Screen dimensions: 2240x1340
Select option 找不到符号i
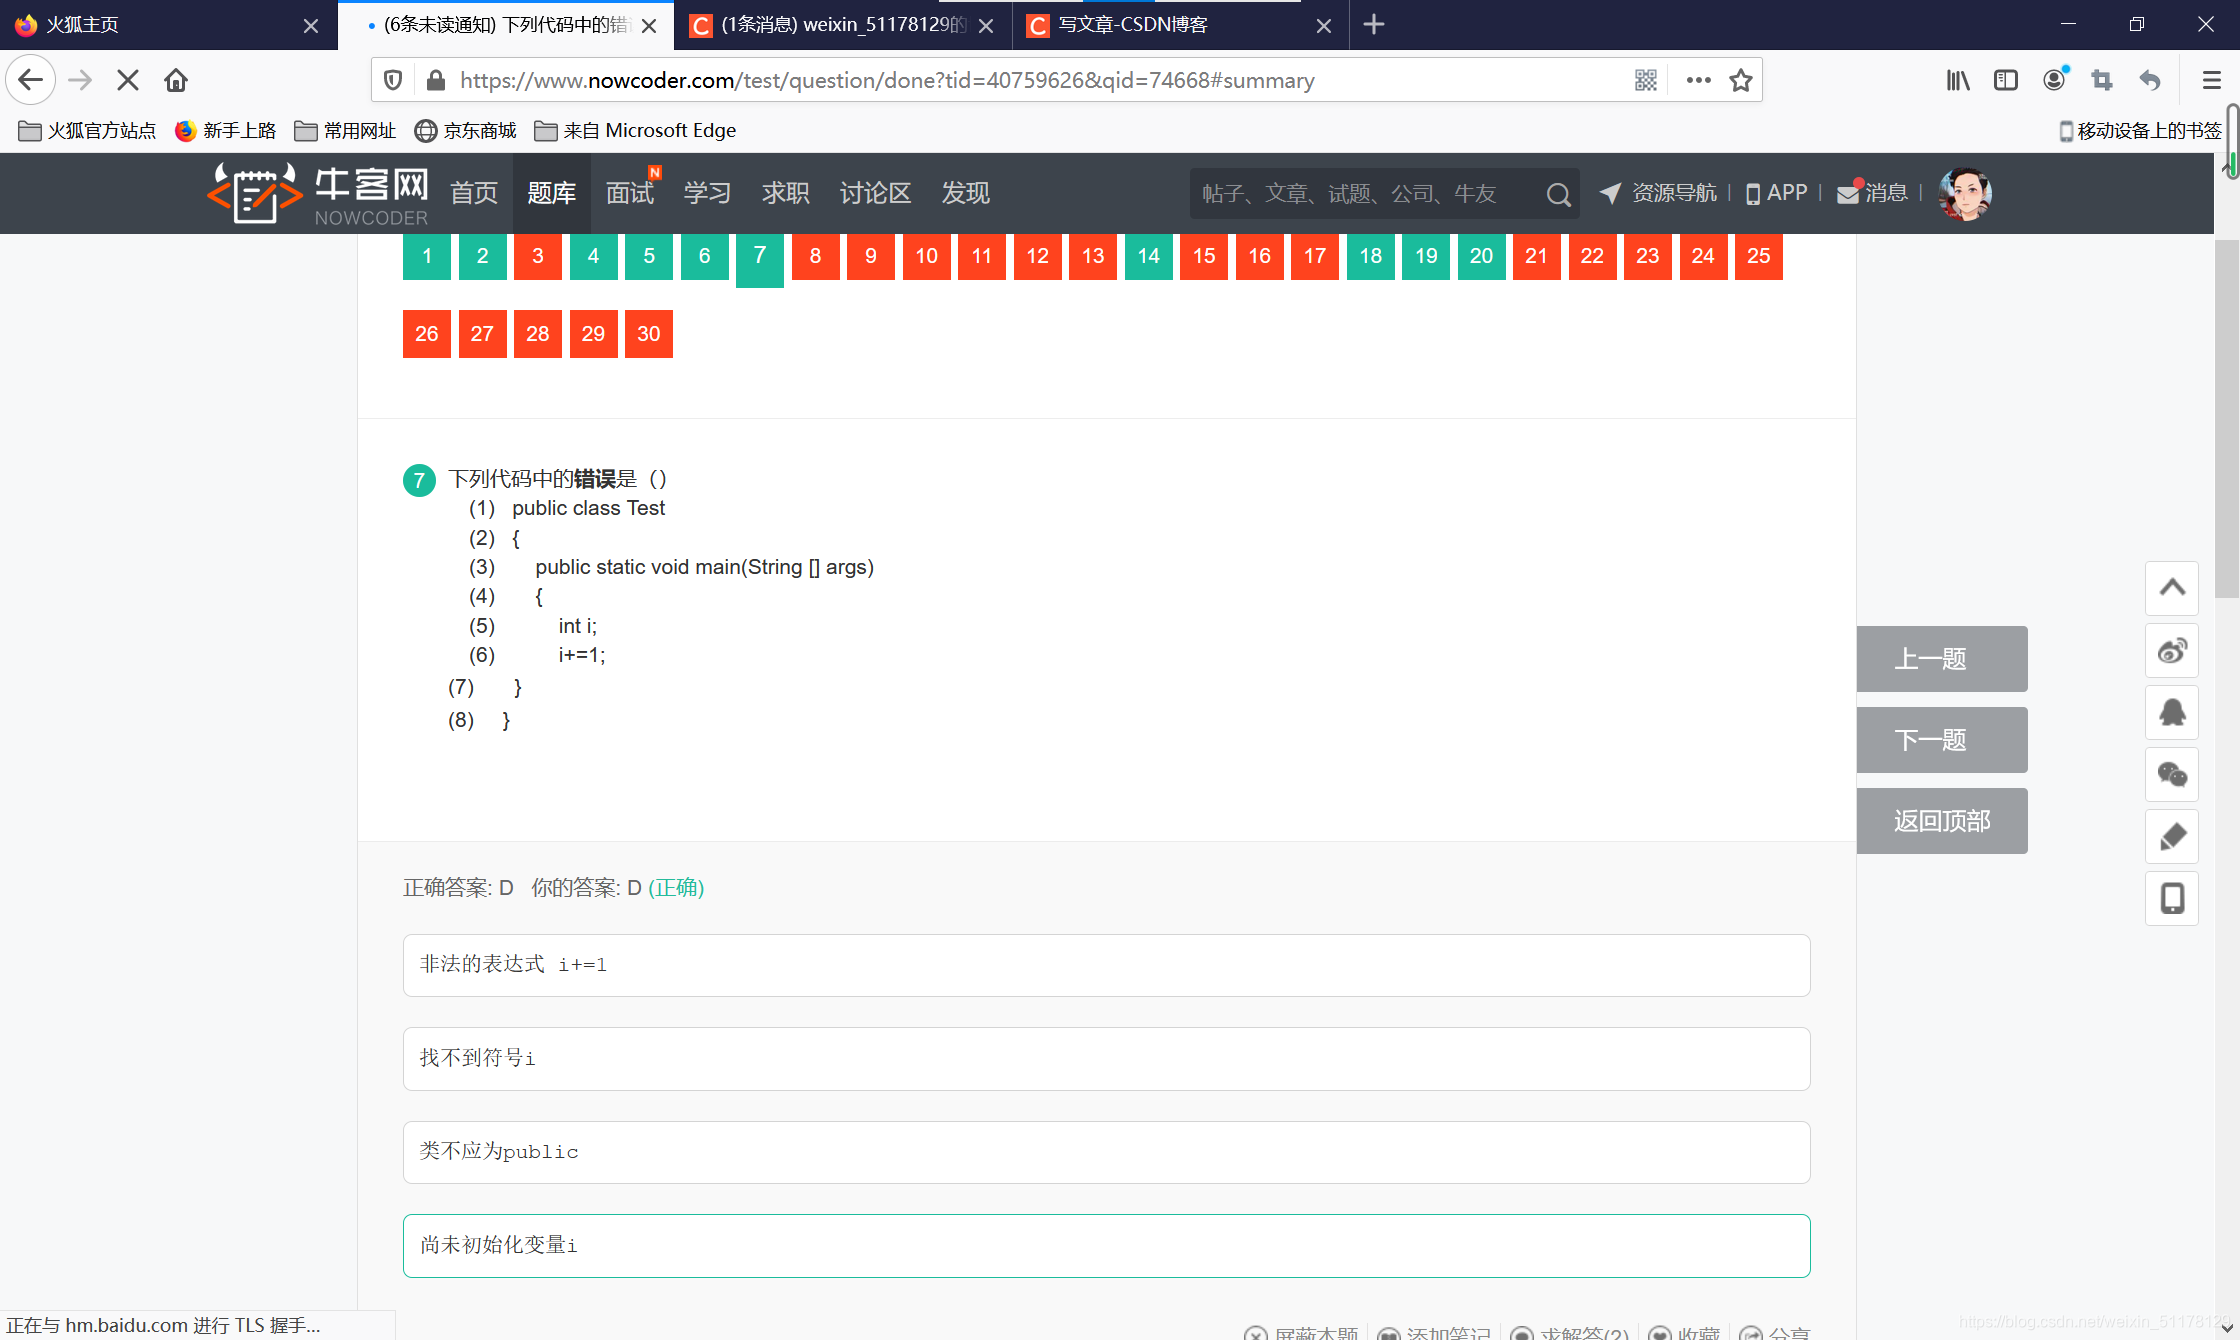coord(1106,1059)
